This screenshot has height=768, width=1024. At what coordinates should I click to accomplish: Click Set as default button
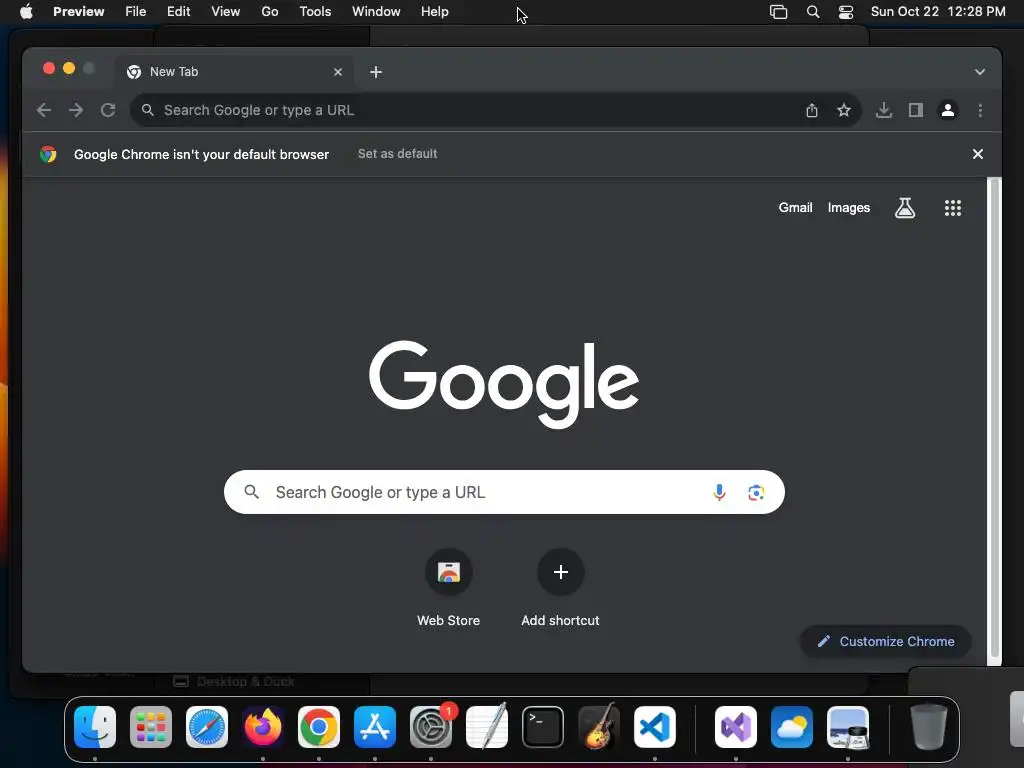point(397,154)
